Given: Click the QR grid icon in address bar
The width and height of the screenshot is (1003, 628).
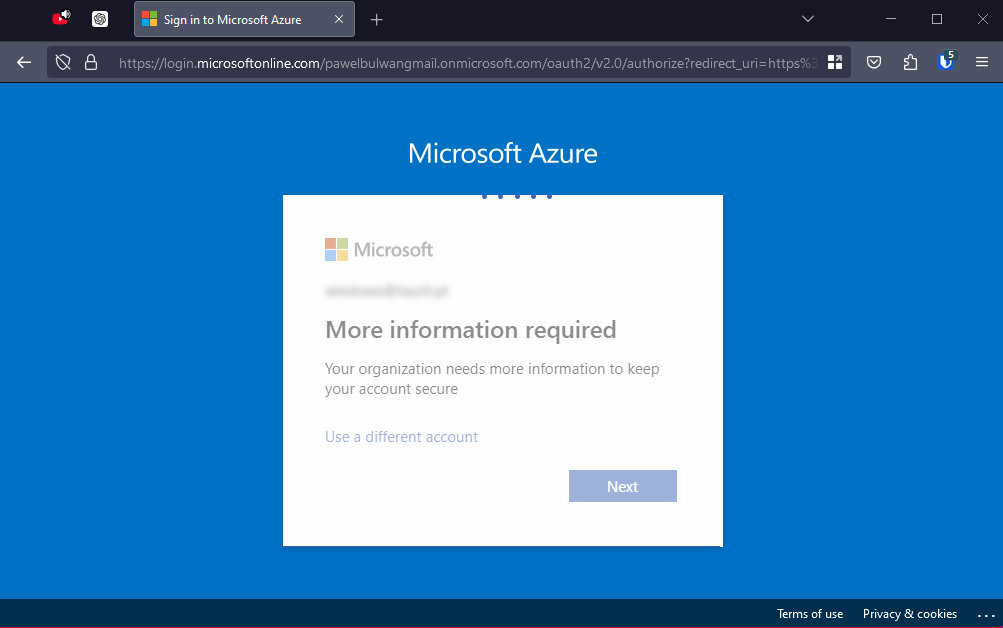Looking at the screenshot, I should 835,62.
